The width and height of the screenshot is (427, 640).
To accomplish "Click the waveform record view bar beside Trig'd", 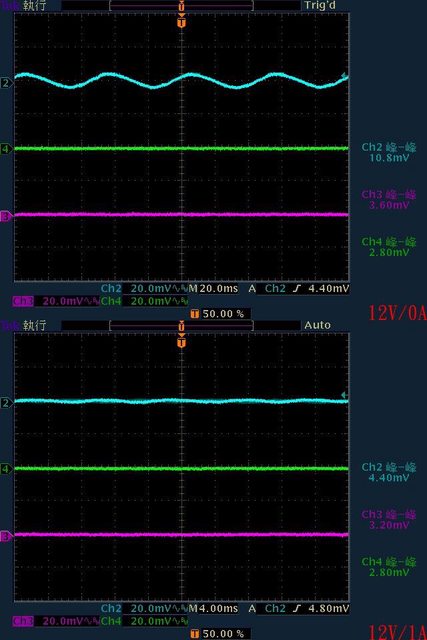I will point(182,6).
